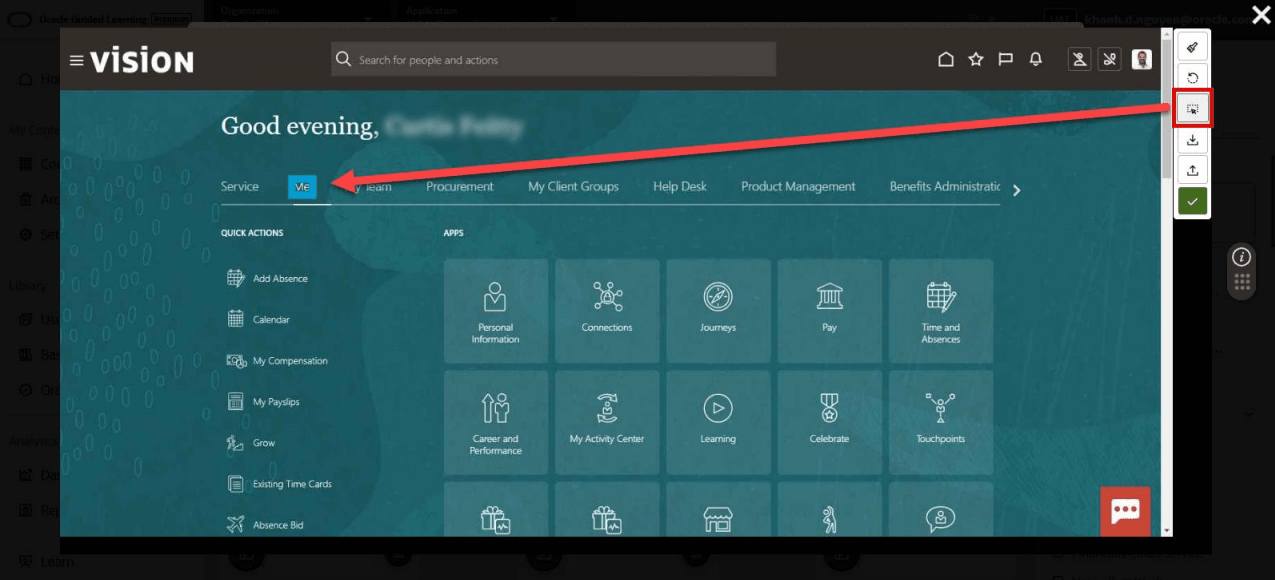Open the red chat assistant button
Screen dimensions: 1275x580
point(1125,511)
